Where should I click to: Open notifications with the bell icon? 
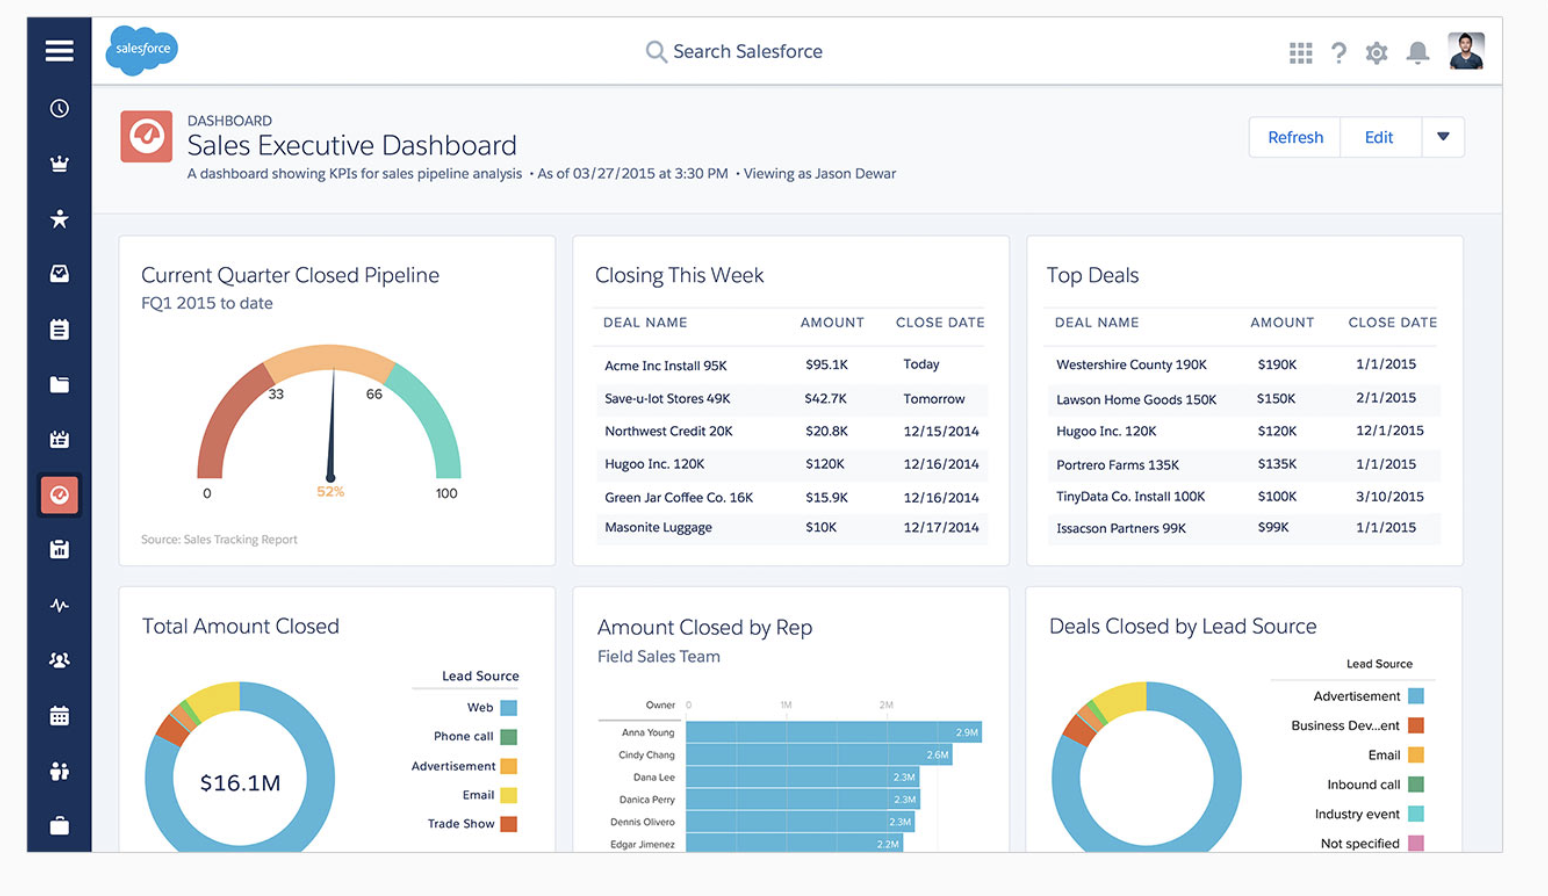[x=1418, y=53]
